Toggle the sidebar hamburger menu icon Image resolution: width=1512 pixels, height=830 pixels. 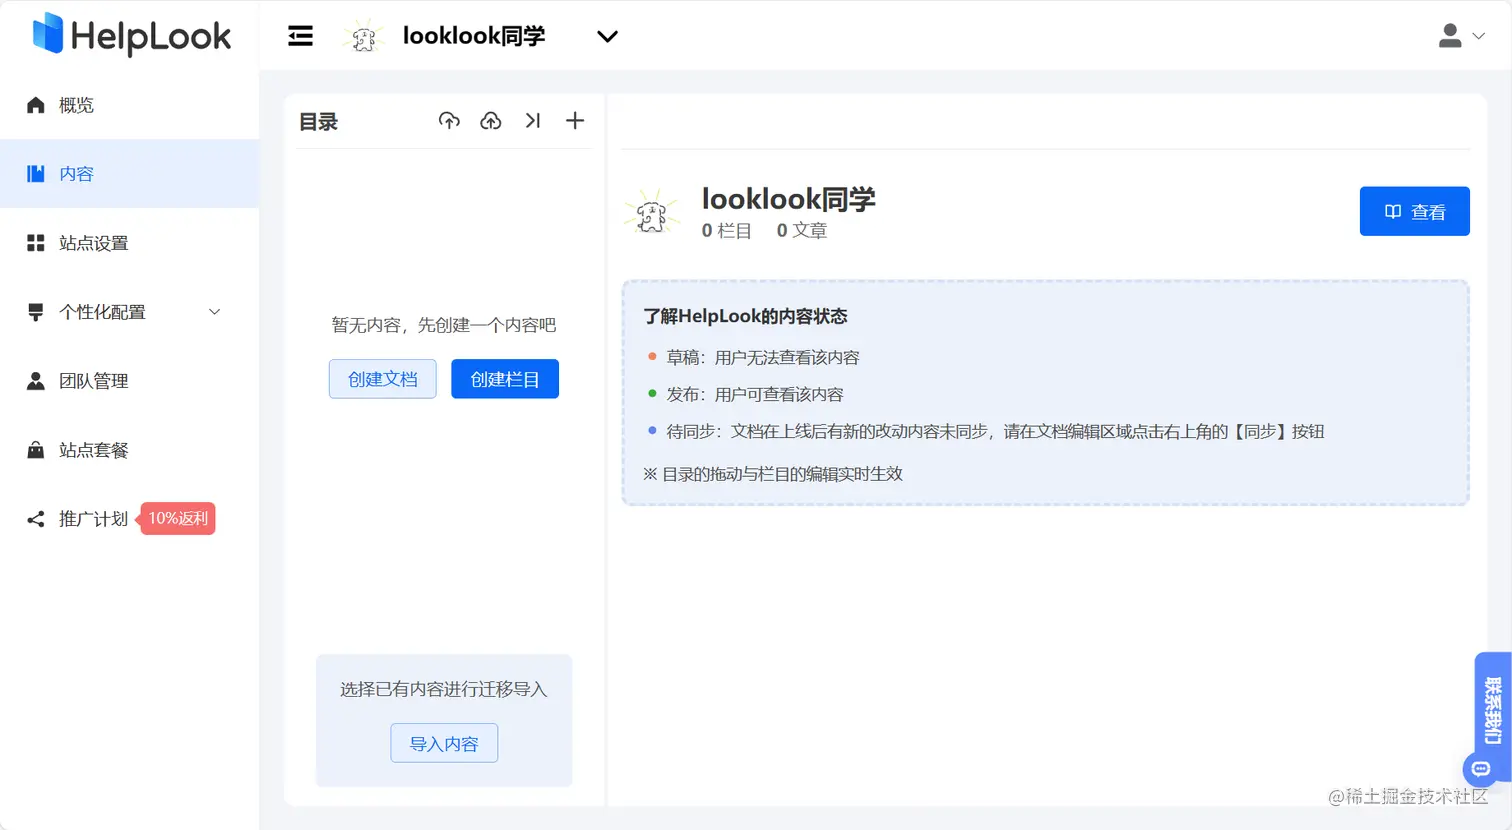(x=300, y=36)
